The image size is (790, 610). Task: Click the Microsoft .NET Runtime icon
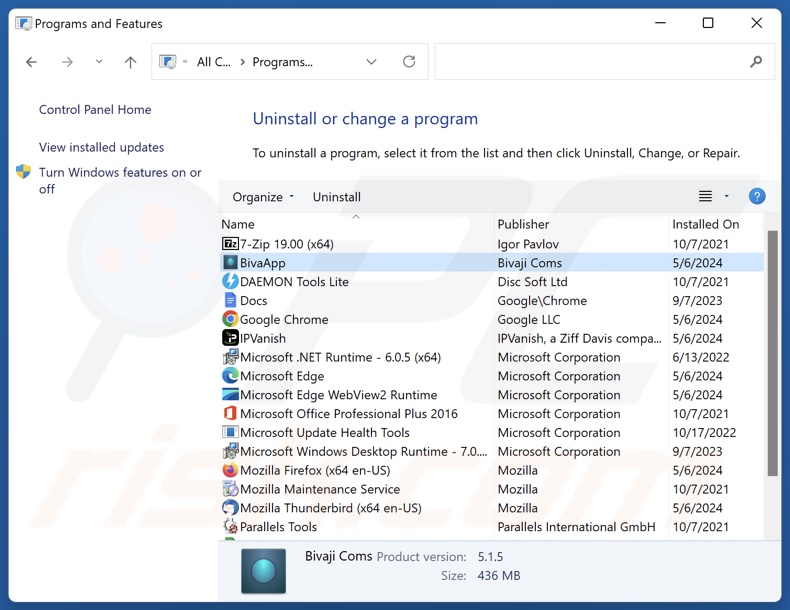coord(230,357)
